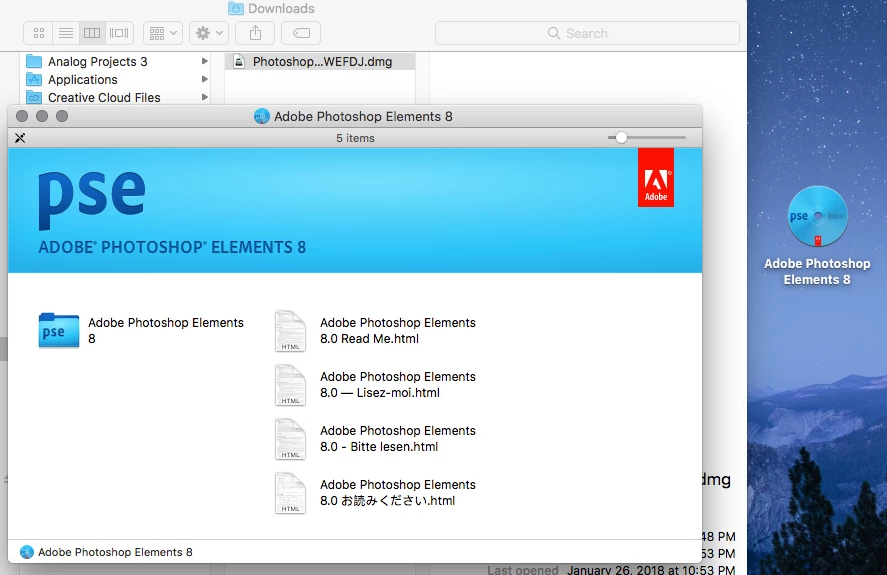Image resolution: width=887 pixels, height=575 pixels.
Task: Click the Creative Cloud Files folder icon
Action: (35, 97)
